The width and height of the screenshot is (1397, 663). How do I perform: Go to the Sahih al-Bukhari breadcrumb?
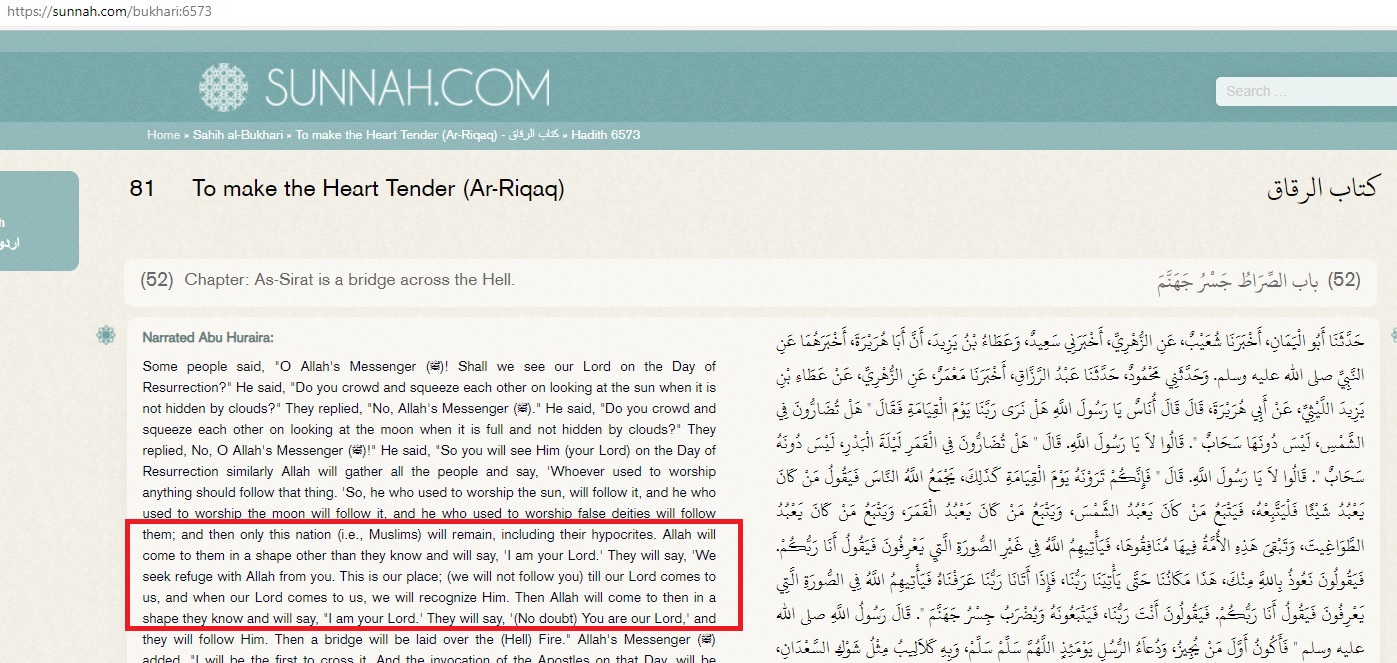click(x=237, y=134)
